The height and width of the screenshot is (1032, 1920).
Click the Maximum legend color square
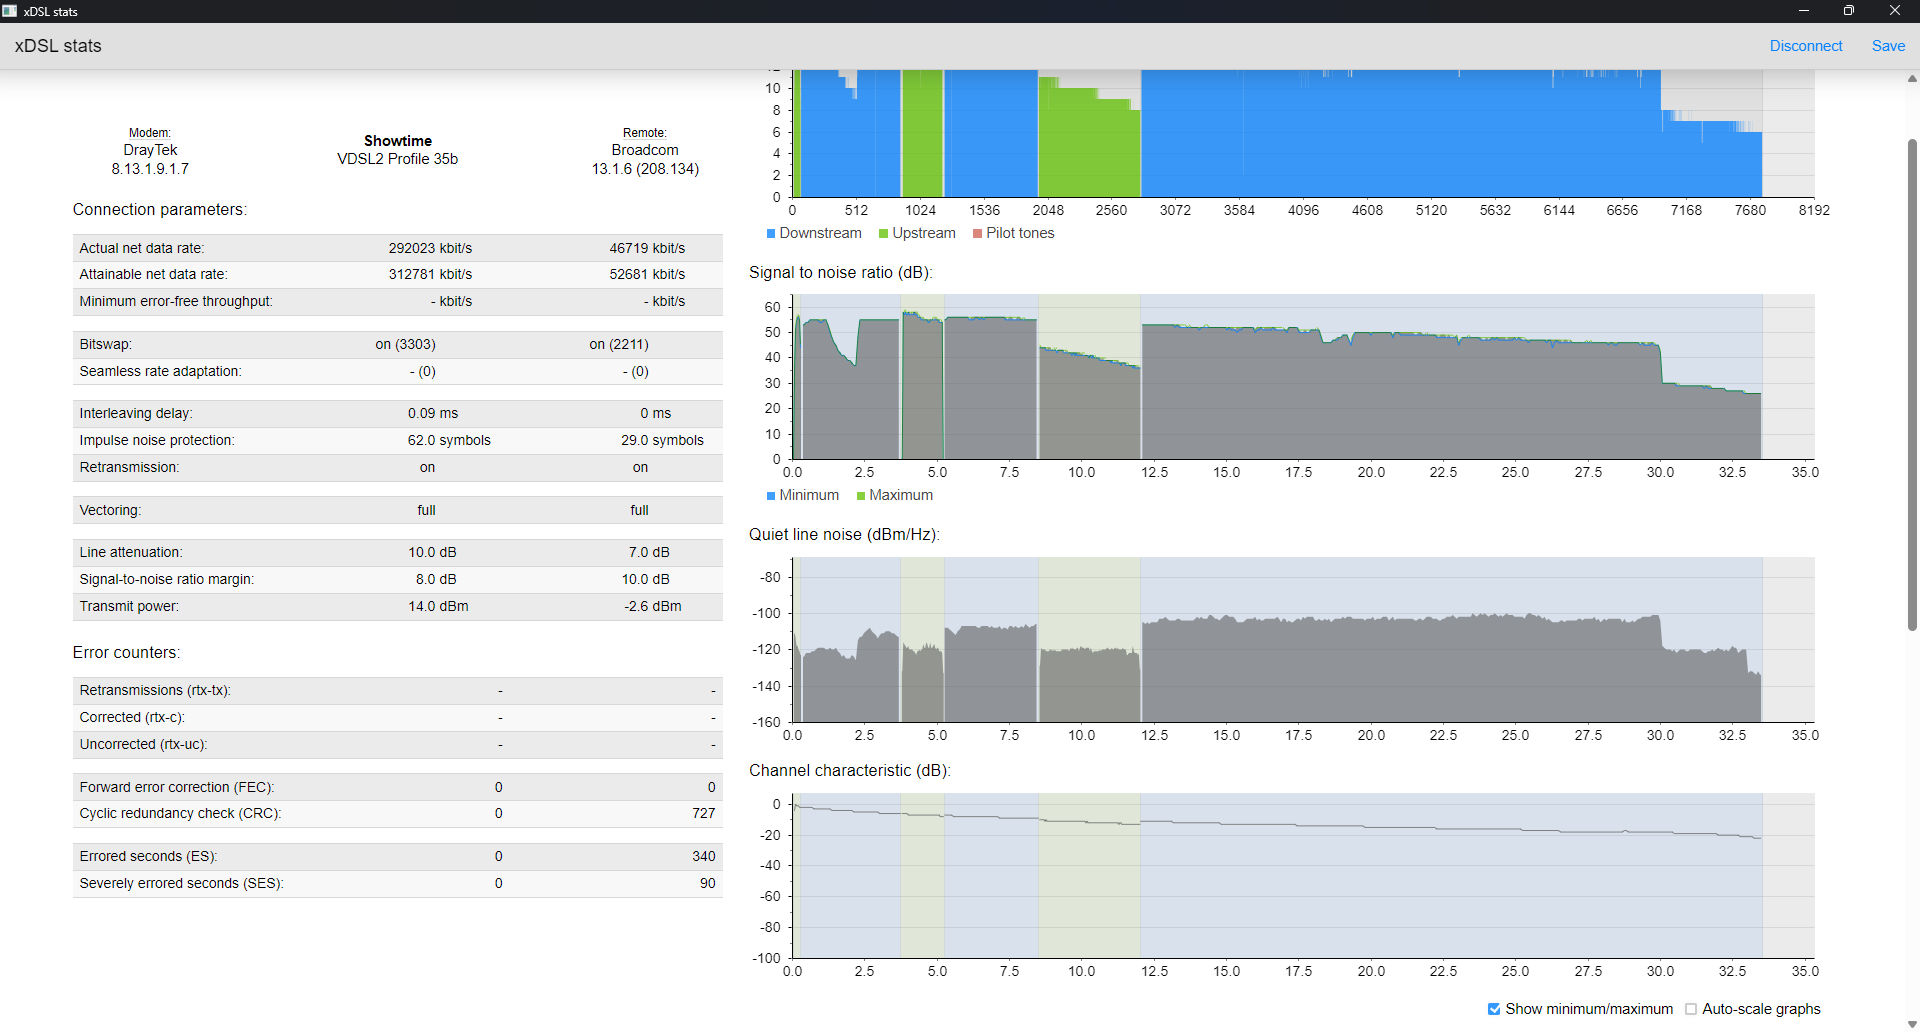tap(861, 496)
